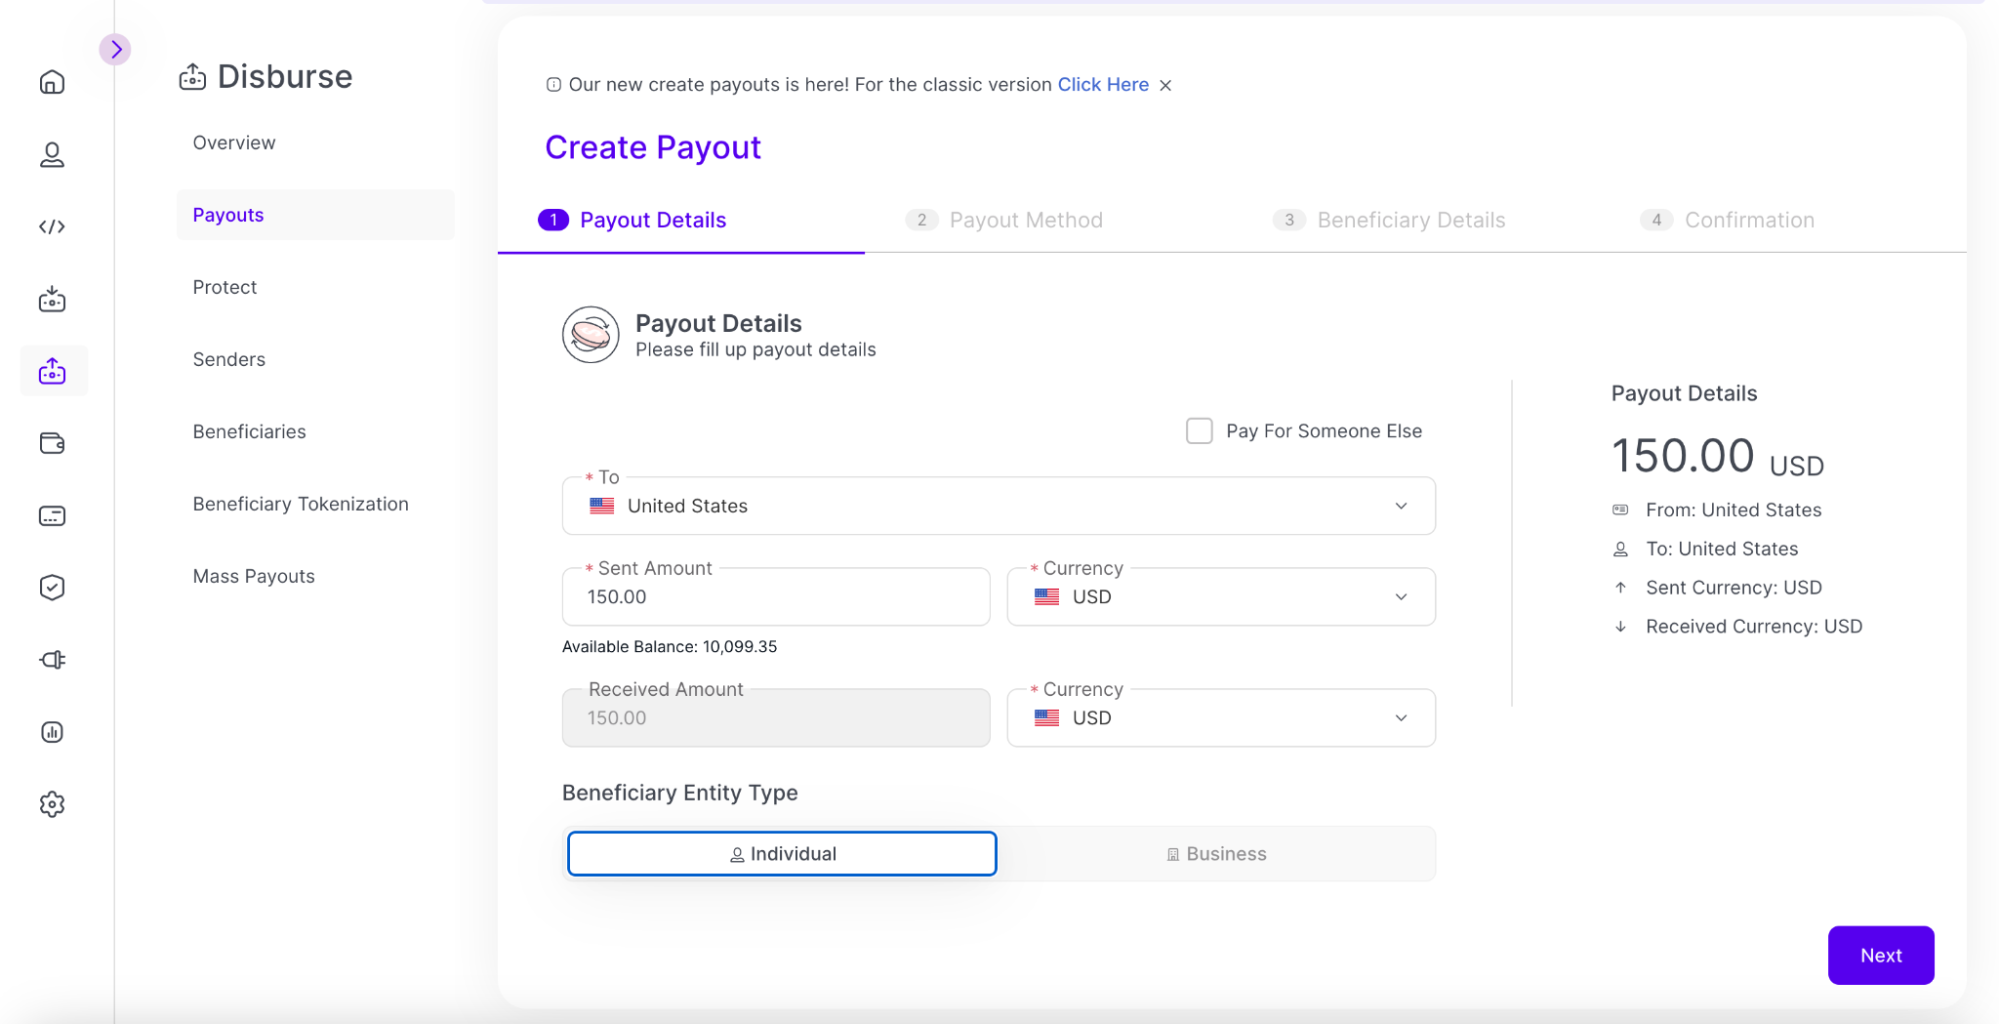Open Mass Payouts menu item

point(253,576)
